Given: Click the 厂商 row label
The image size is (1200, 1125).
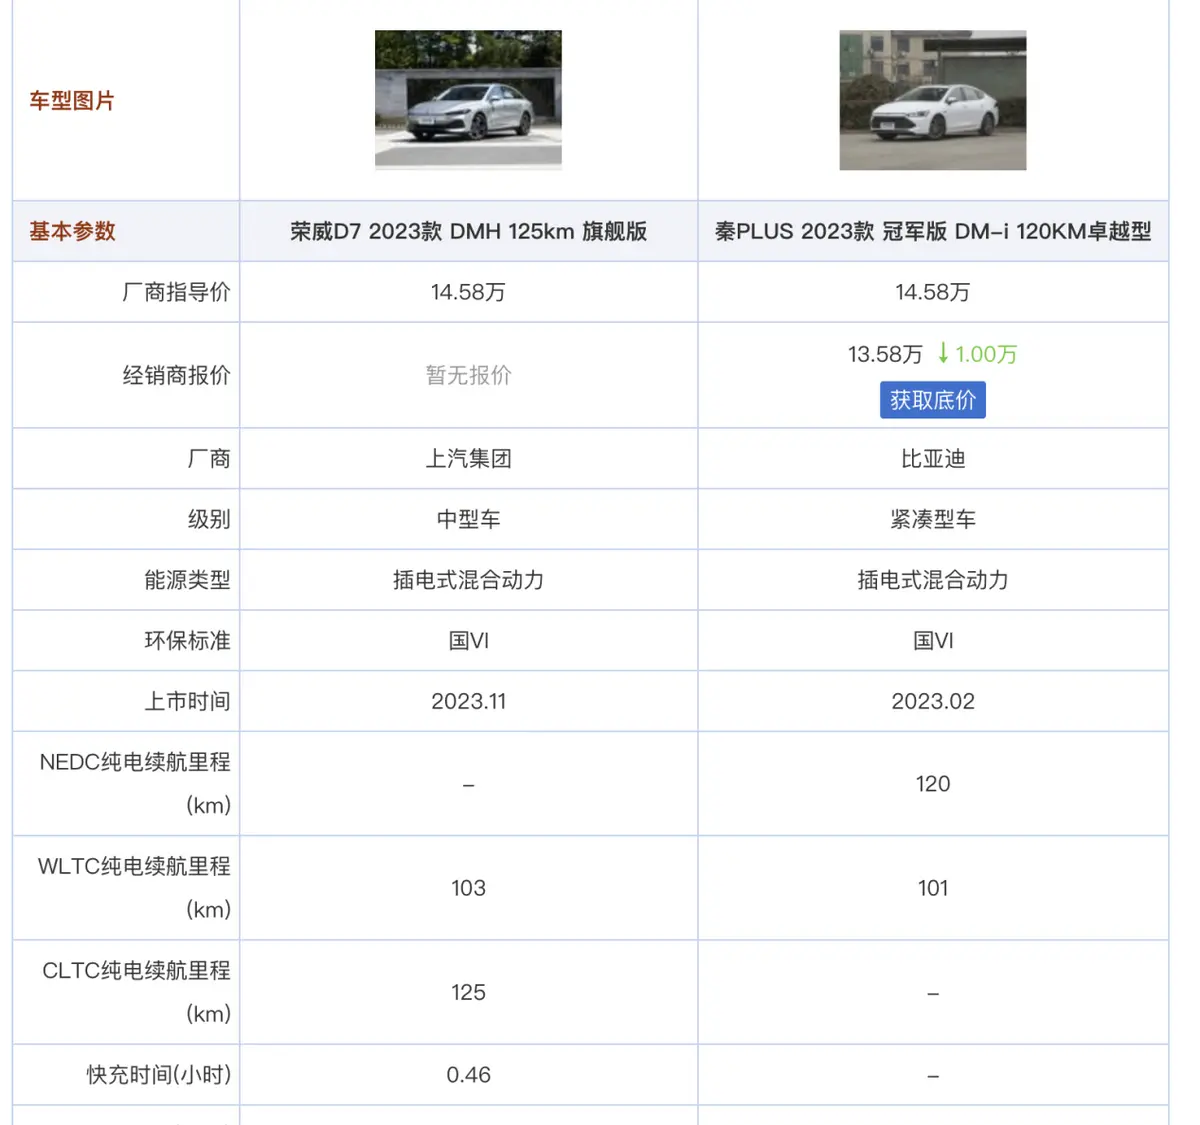Looking at the screenshot, I should pos(209,458).
